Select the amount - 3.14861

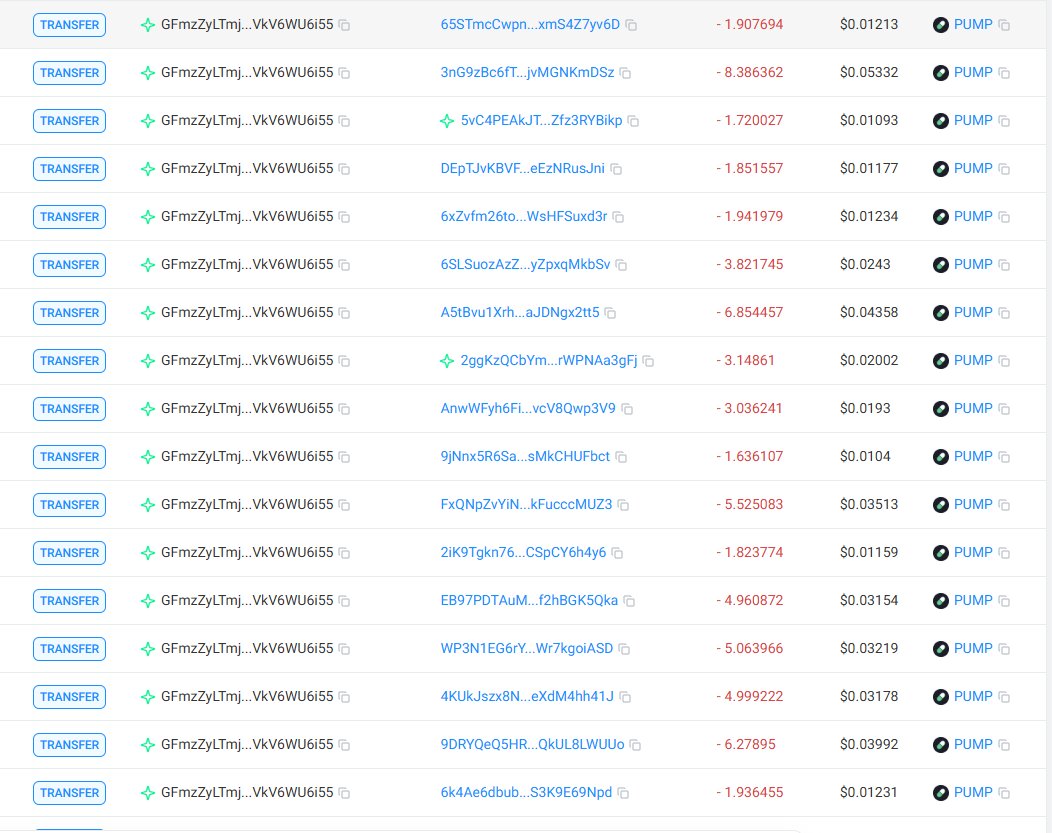point(745,360)
